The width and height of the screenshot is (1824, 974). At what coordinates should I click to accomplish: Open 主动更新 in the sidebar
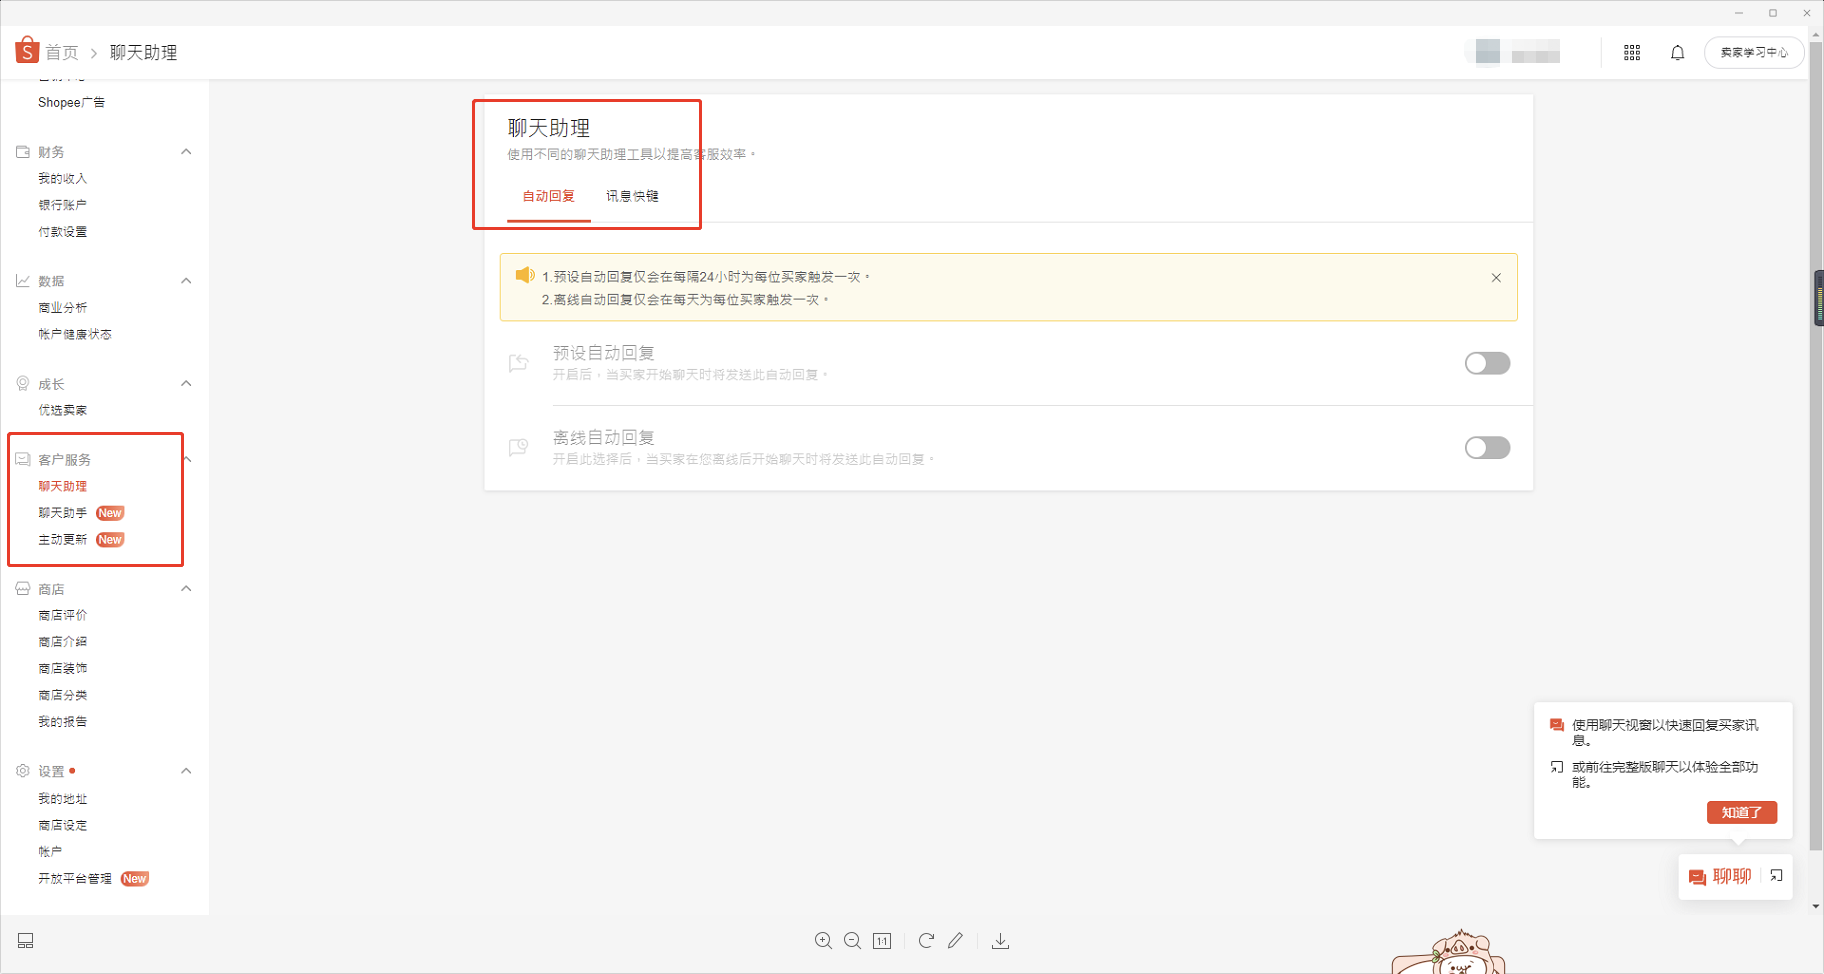(63, 540)
